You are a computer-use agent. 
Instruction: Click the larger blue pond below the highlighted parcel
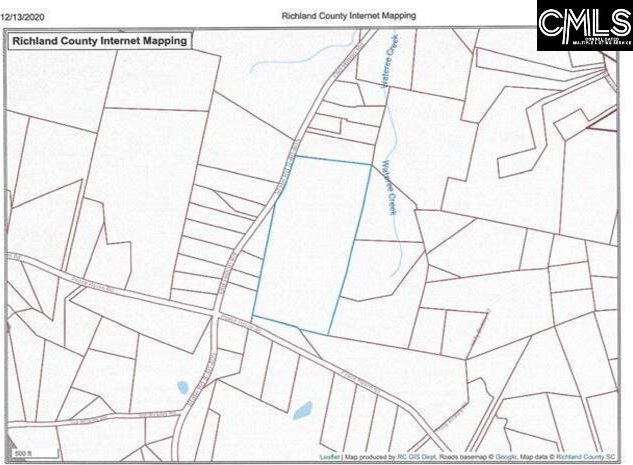[302, 411]
